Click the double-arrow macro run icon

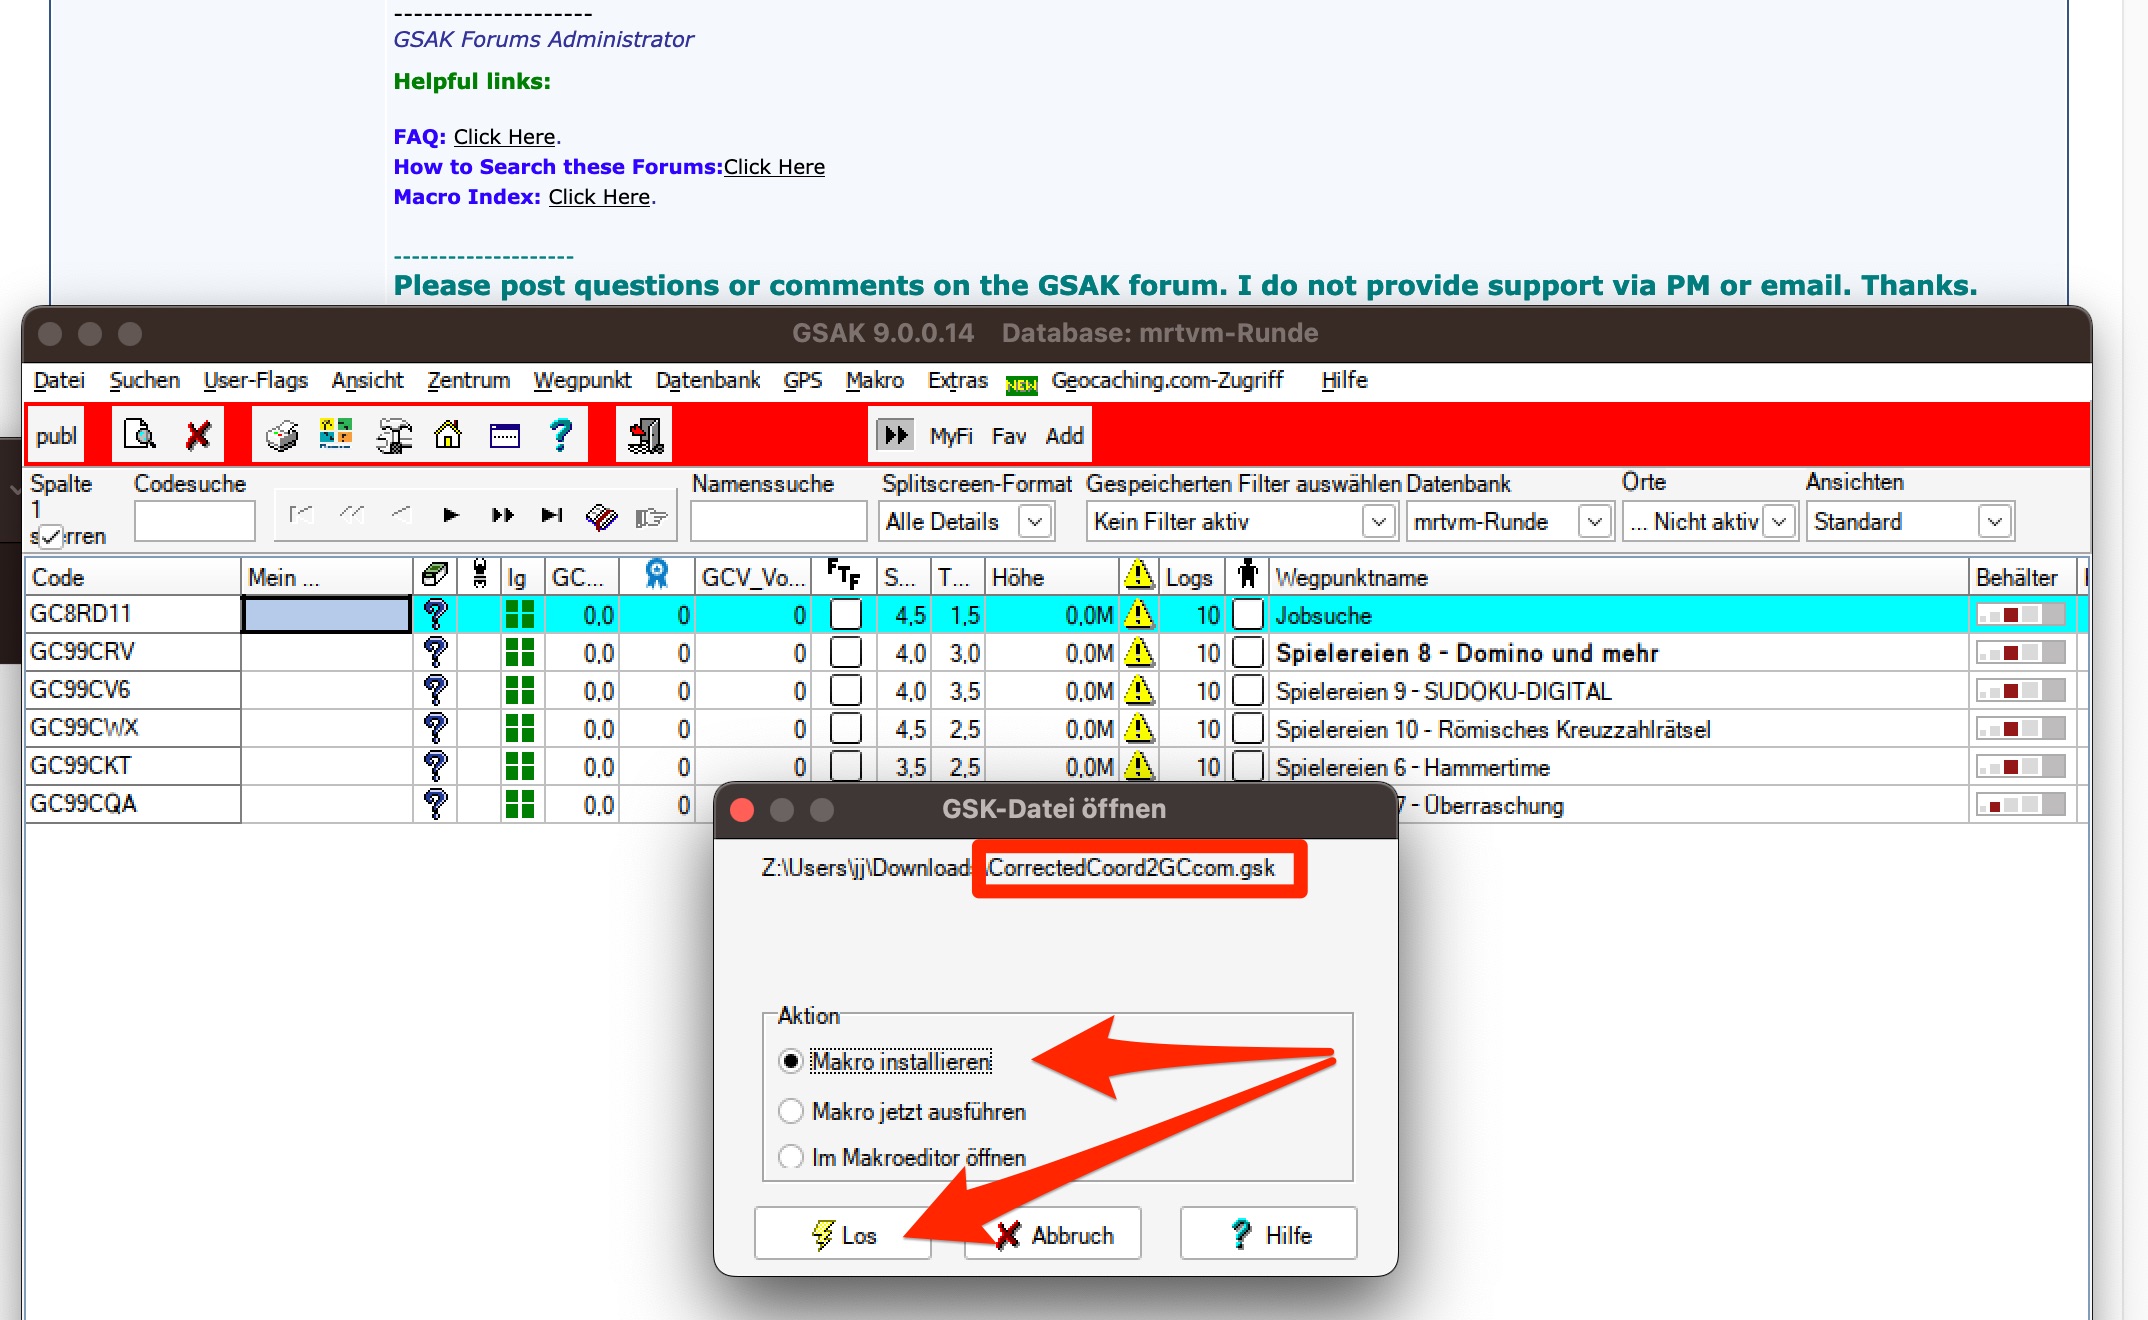point(895,435)
